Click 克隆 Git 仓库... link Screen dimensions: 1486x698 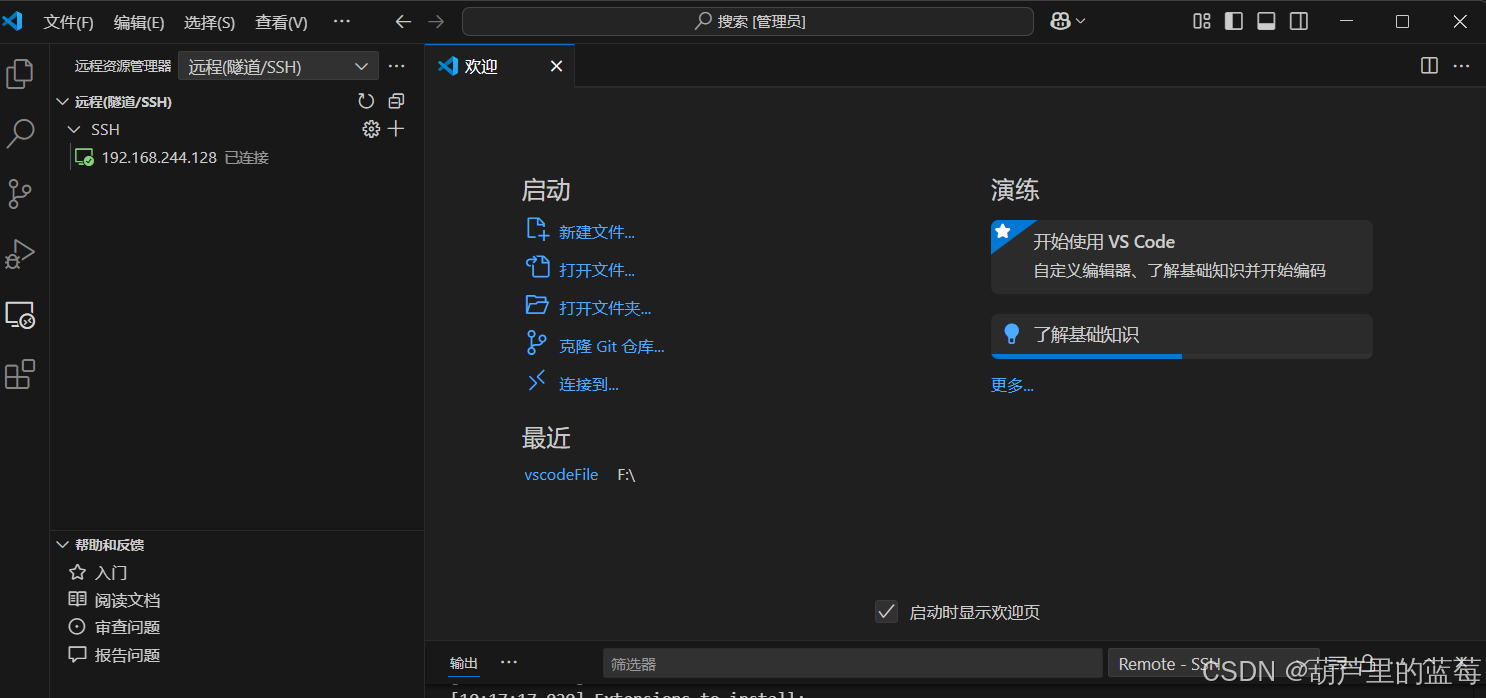[x=612, y=346]
